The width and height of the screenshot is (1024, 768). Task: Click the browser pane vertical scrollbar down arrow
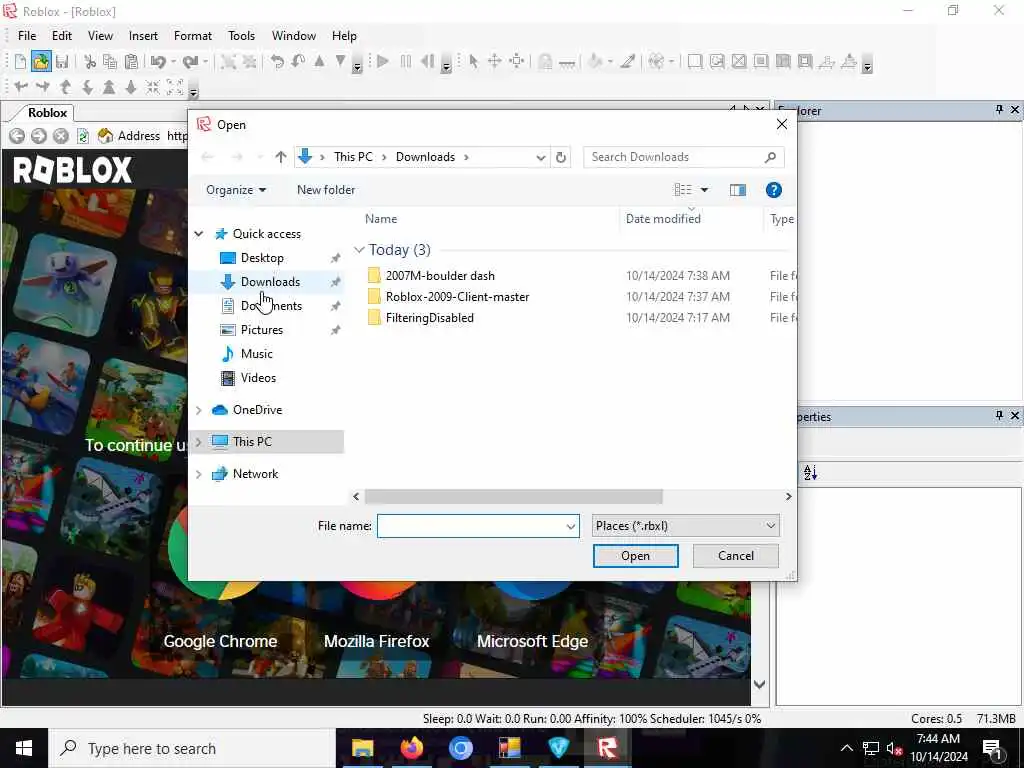click(759, 684)
